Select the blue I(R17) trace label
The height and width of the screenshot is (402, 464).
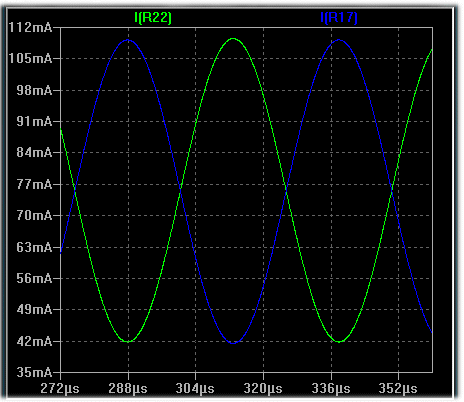coord(339,18)
